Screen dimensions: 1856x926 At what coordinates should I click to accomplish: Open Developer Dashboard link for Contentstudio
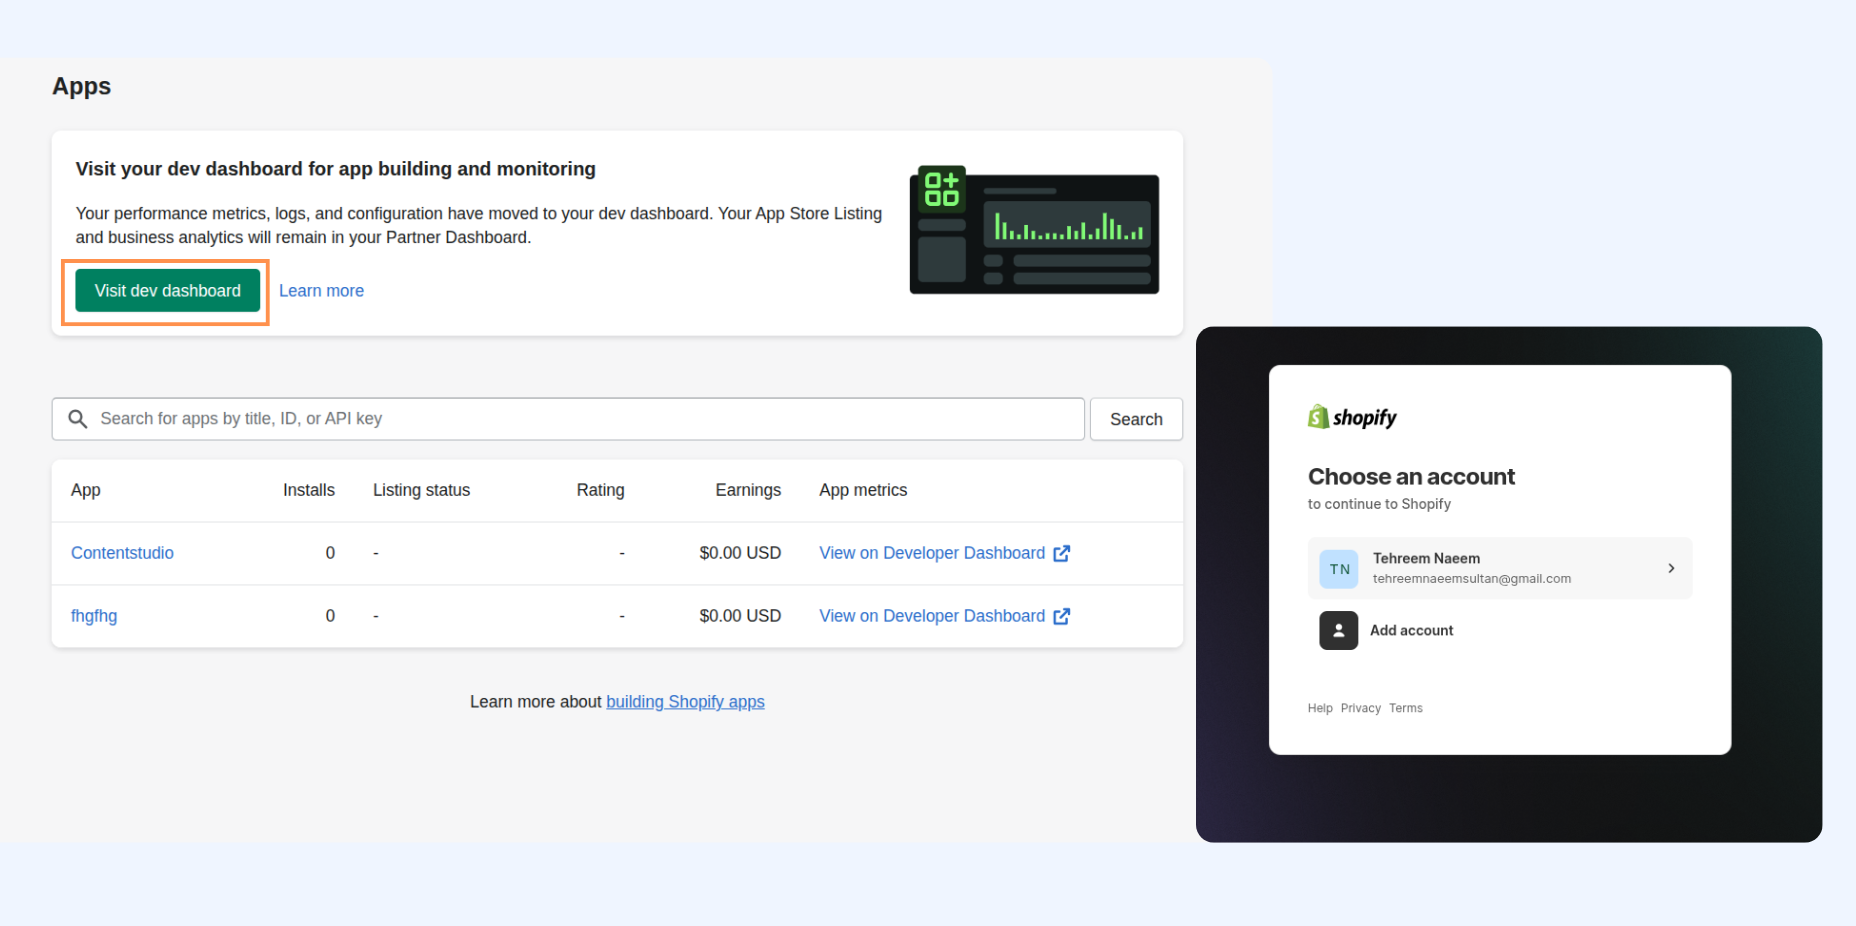(932, 553)
